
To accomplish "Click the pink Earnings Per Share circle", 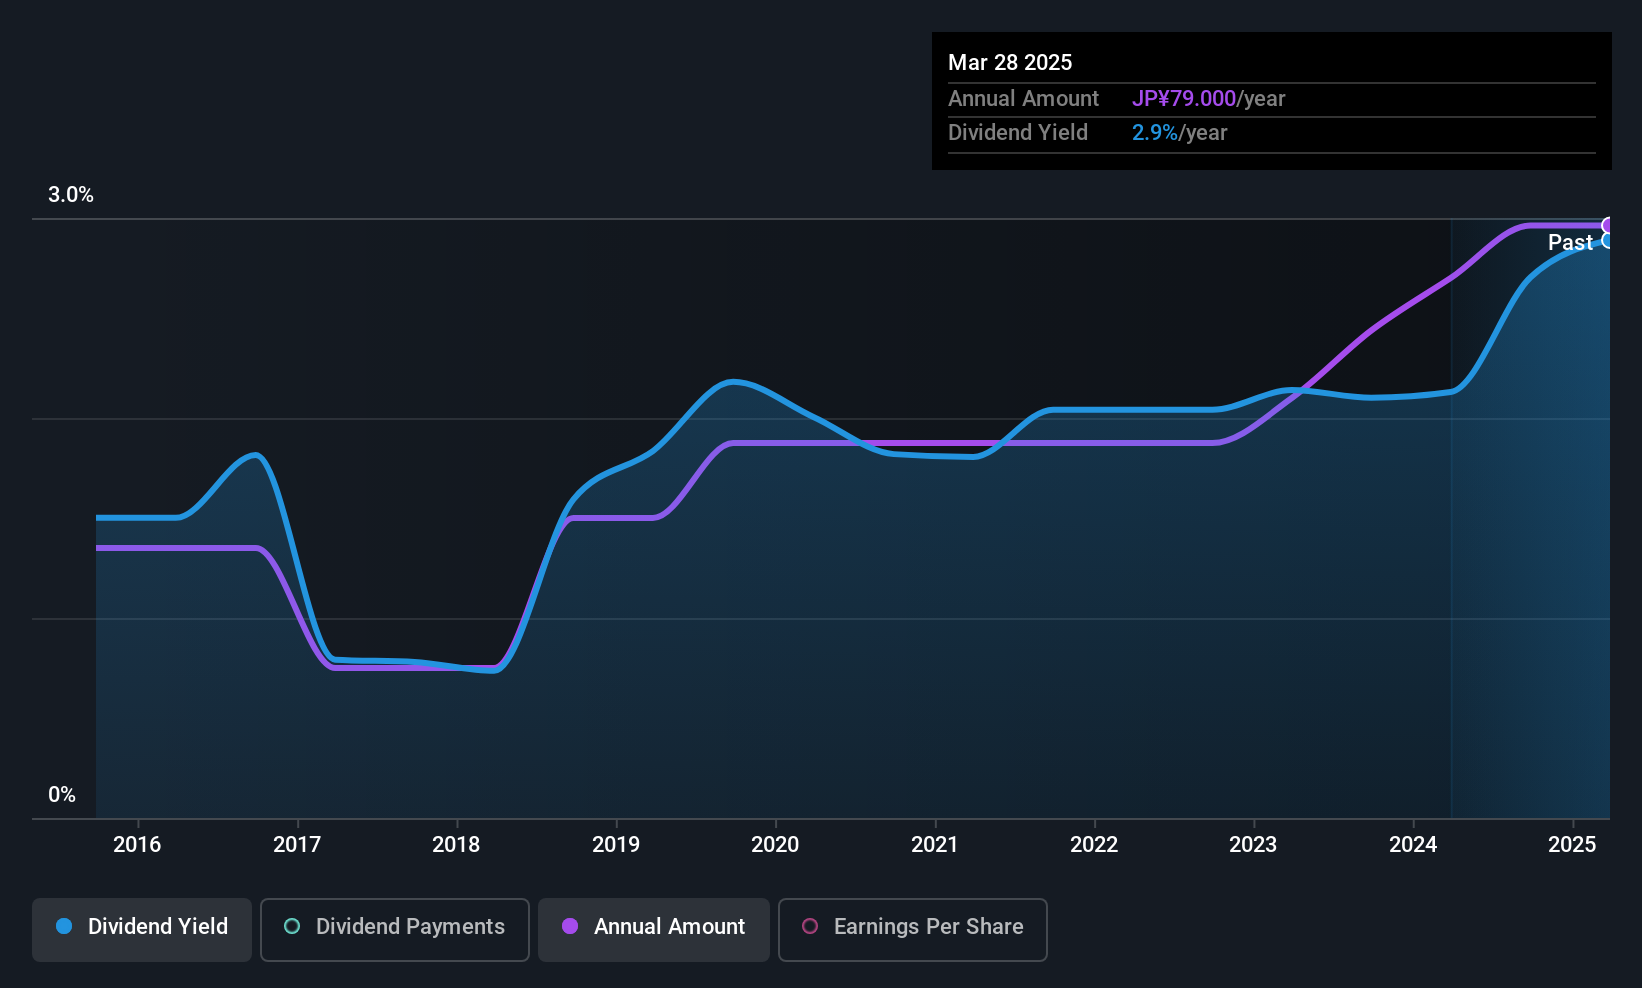I will coord(810,926).
